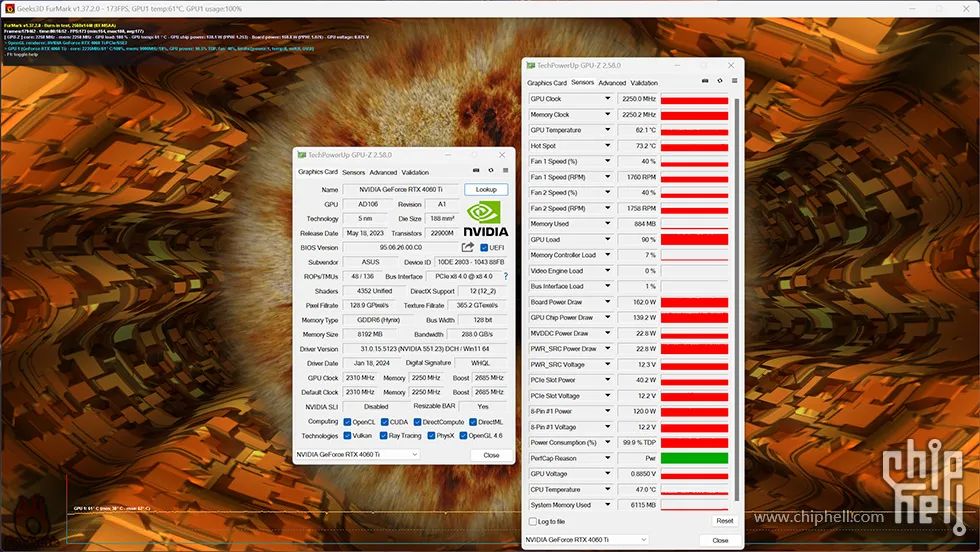The height and width of the screenshot is (552, 980).
Task: Click the BIOS Version field 95.06.26.00.C0
Action: click(401, 248)
